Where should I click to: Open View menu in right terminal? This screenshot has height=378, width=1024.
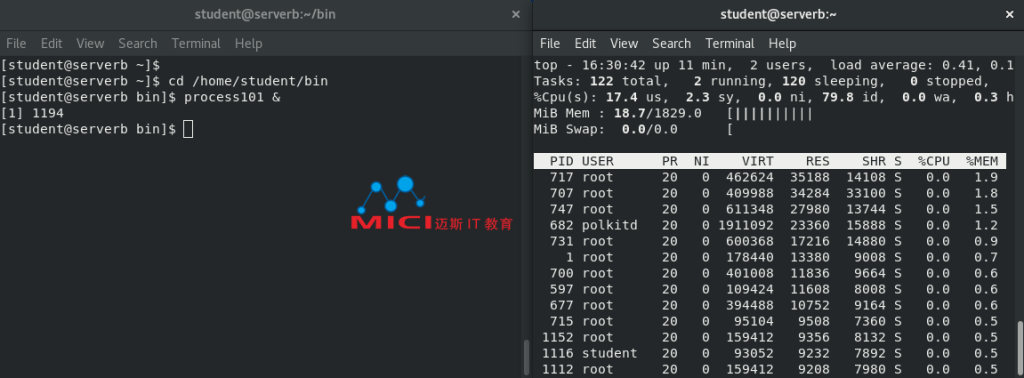624,44
